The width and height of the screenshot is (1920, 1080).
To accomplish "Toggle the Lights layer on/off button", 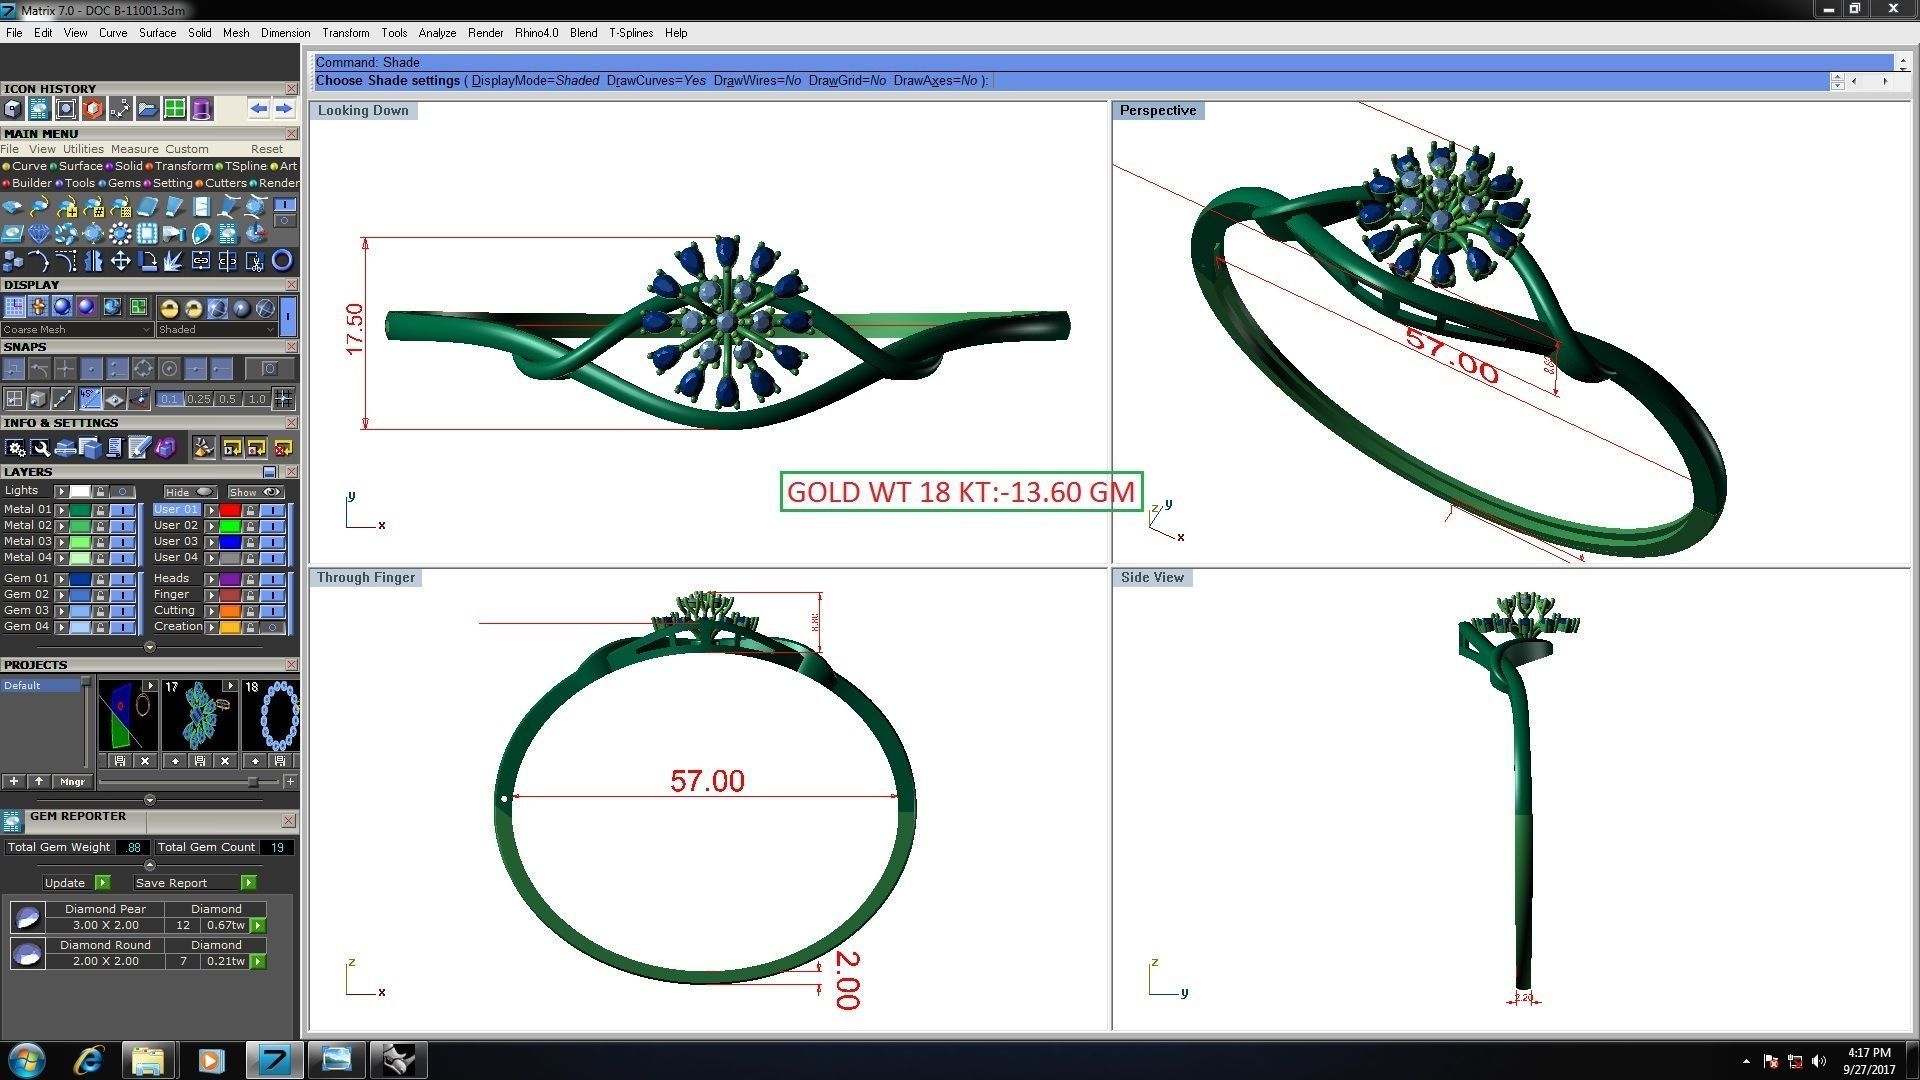I will click(x=122, y=491).
